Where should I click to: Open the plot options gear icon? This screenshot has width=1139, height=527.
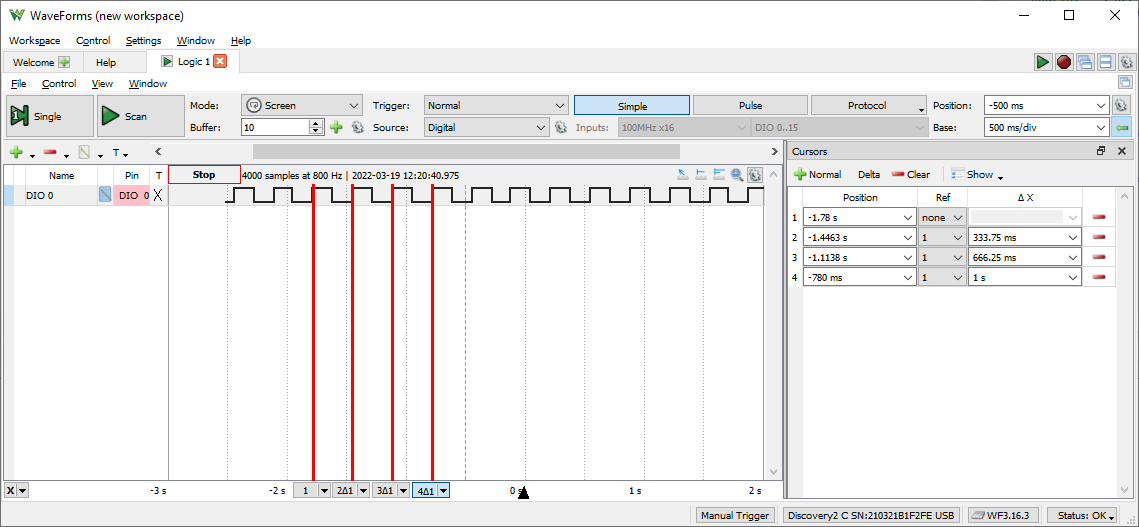point(755,174)
